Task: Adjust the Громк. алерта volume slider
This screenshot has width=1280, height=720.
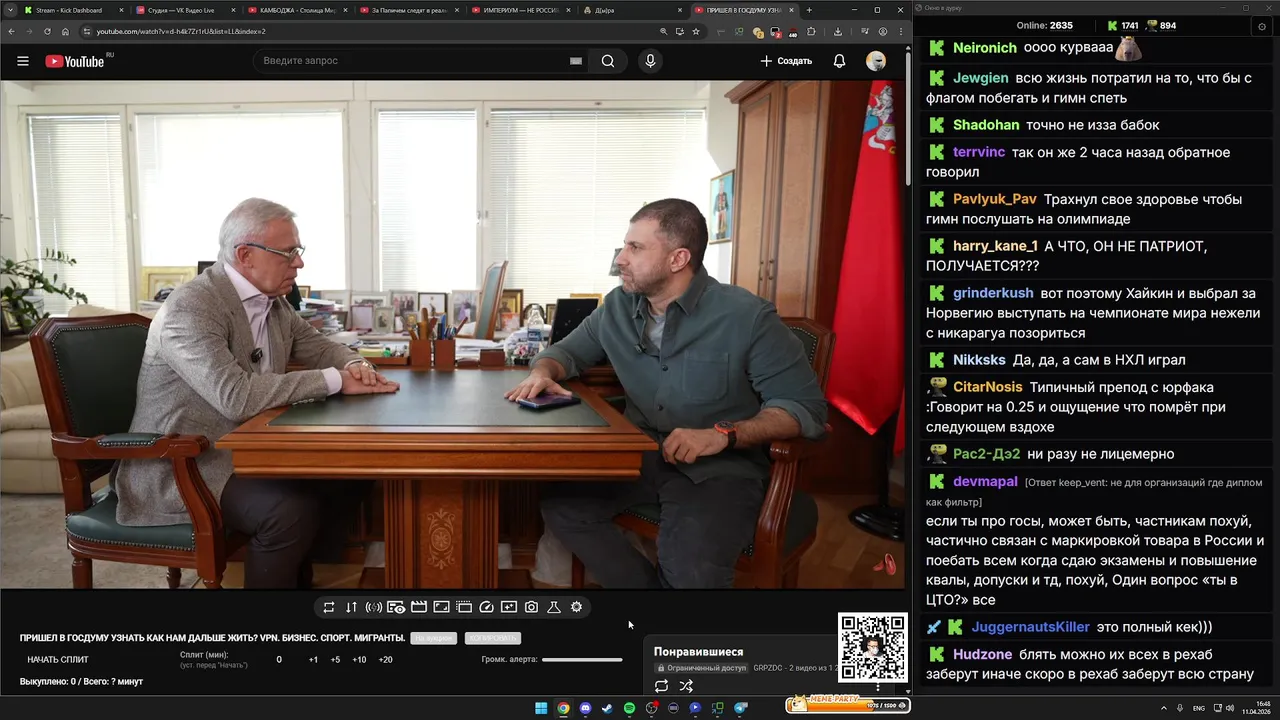Action: [x=582, y=660]
